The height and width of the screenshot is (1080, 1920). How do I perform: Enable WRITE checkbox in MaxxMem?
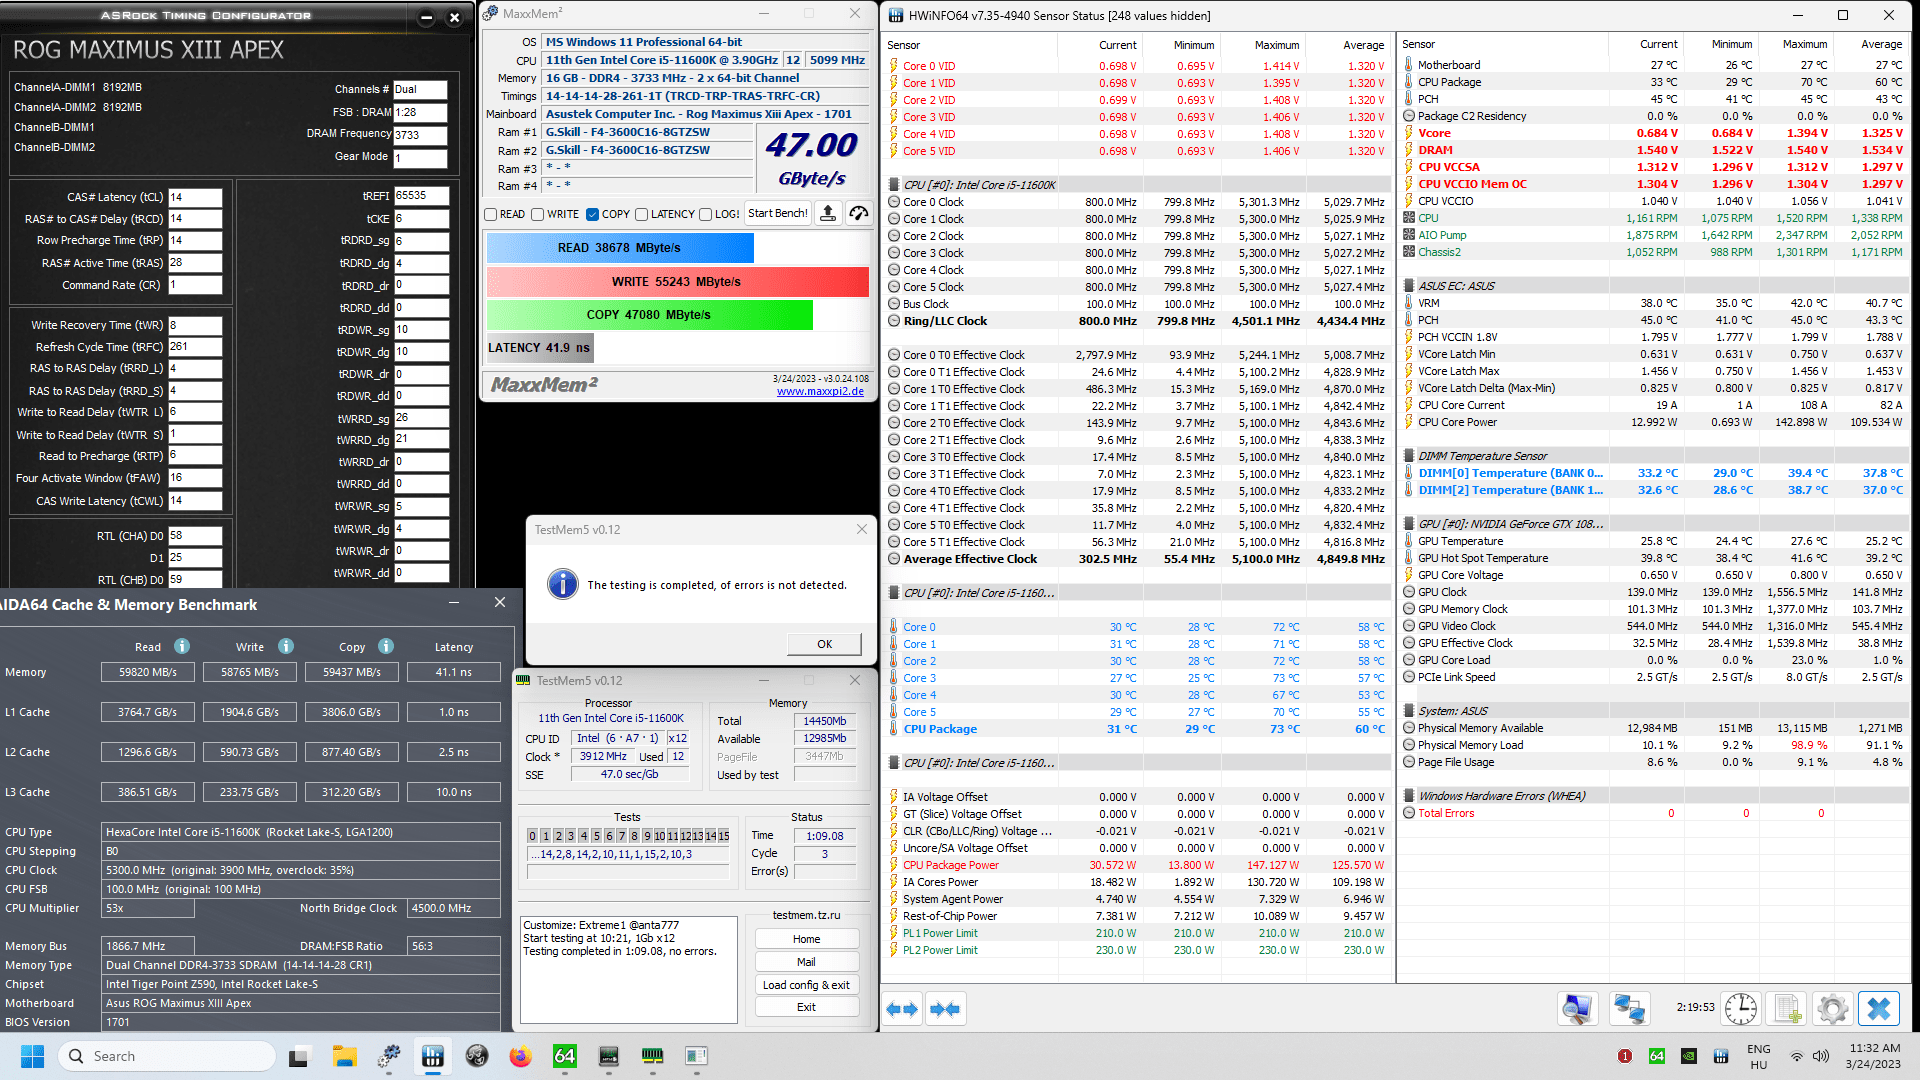(537, 214)
